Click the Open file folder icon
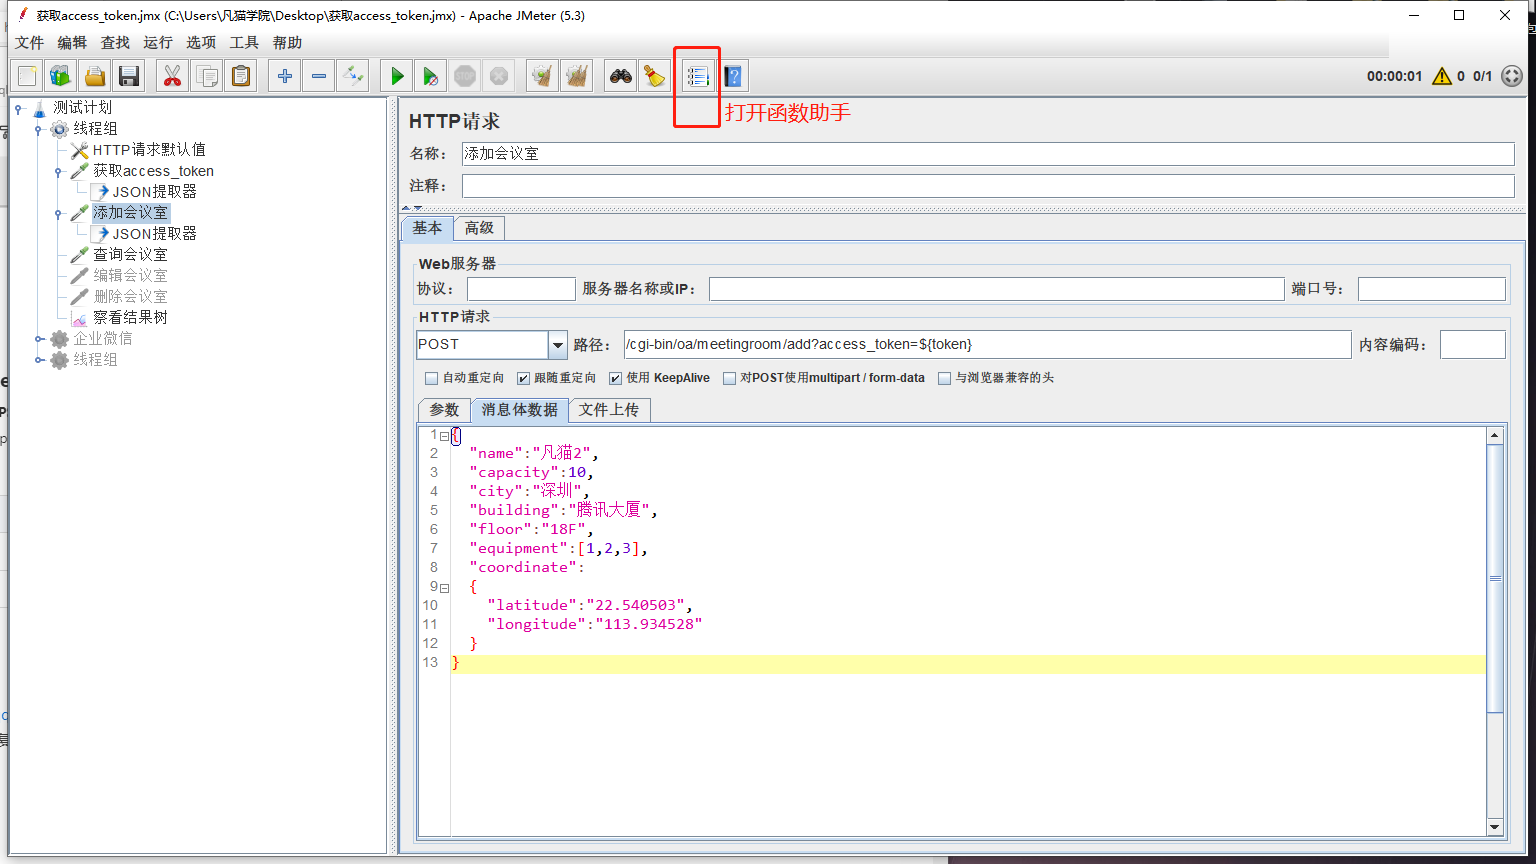Screen dimensions: 1536x864 coord(95,76)
